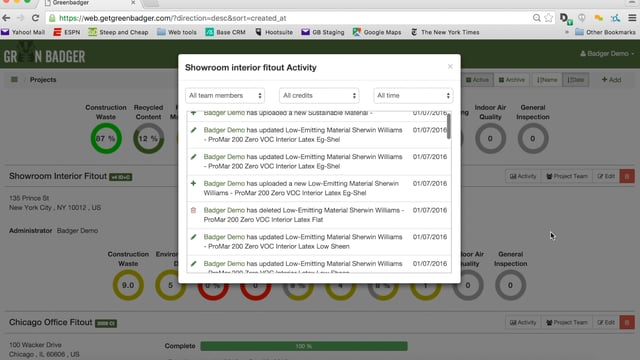Open the Base CRM bookmark

(225, 32)
